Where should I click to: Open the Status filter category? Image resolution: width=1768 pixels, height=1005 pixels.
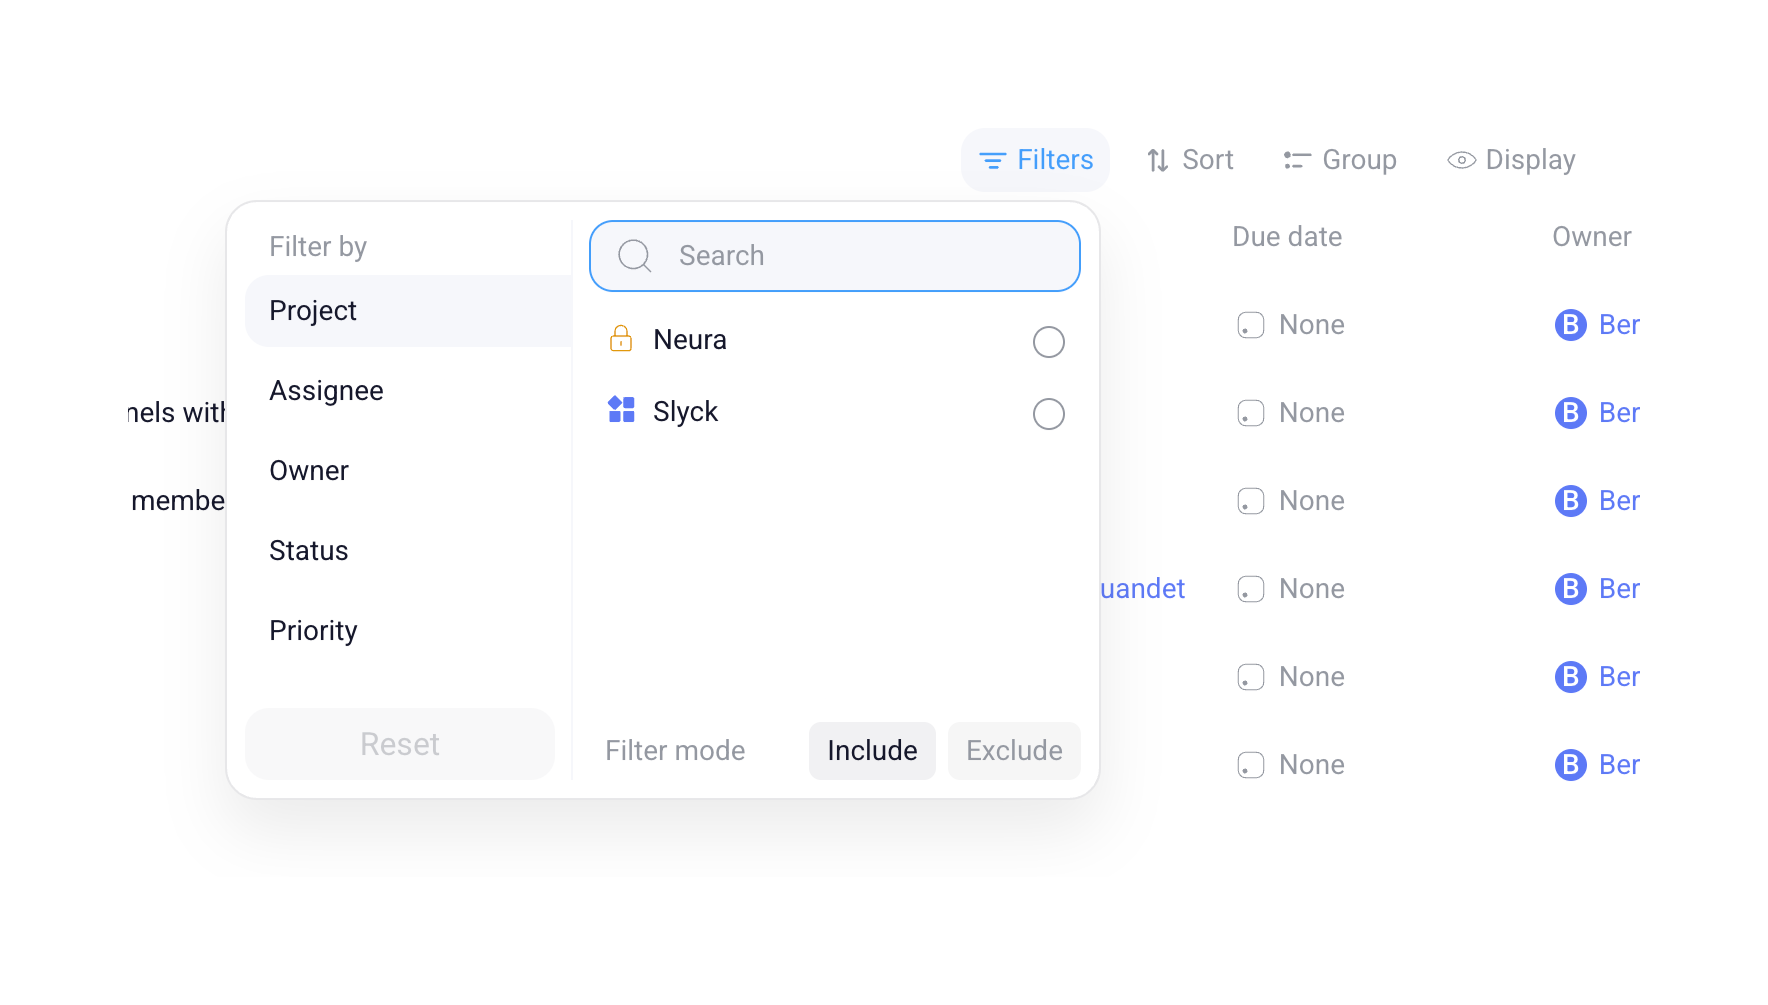(x=308, y=551)
